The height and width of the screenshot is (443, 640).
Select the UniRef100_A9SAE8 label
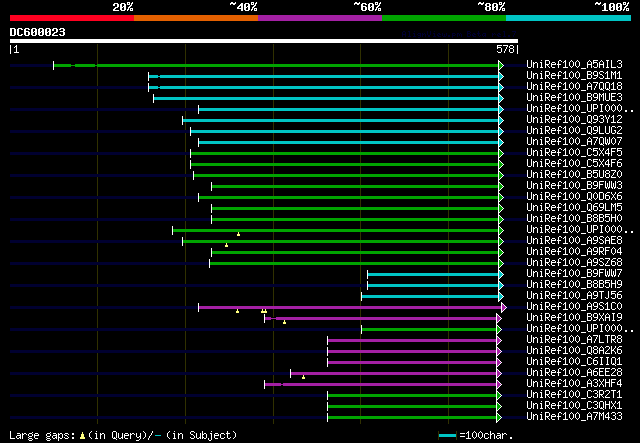(x=574, y=241)
